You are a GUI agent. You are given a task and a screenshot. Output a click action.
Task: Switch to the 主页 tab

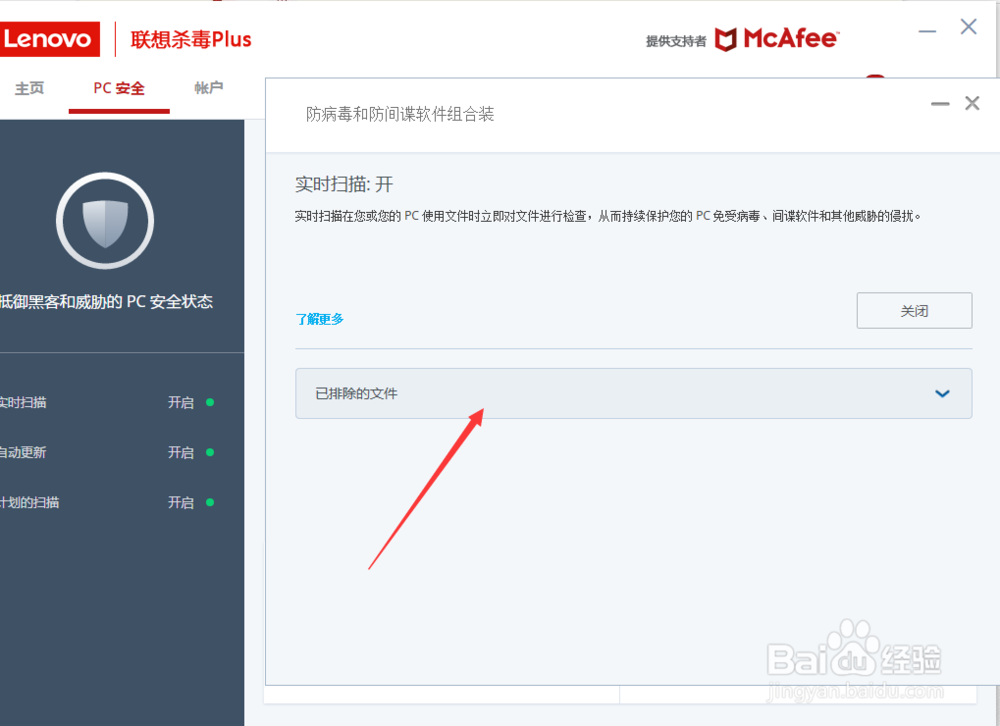(29, 88)
